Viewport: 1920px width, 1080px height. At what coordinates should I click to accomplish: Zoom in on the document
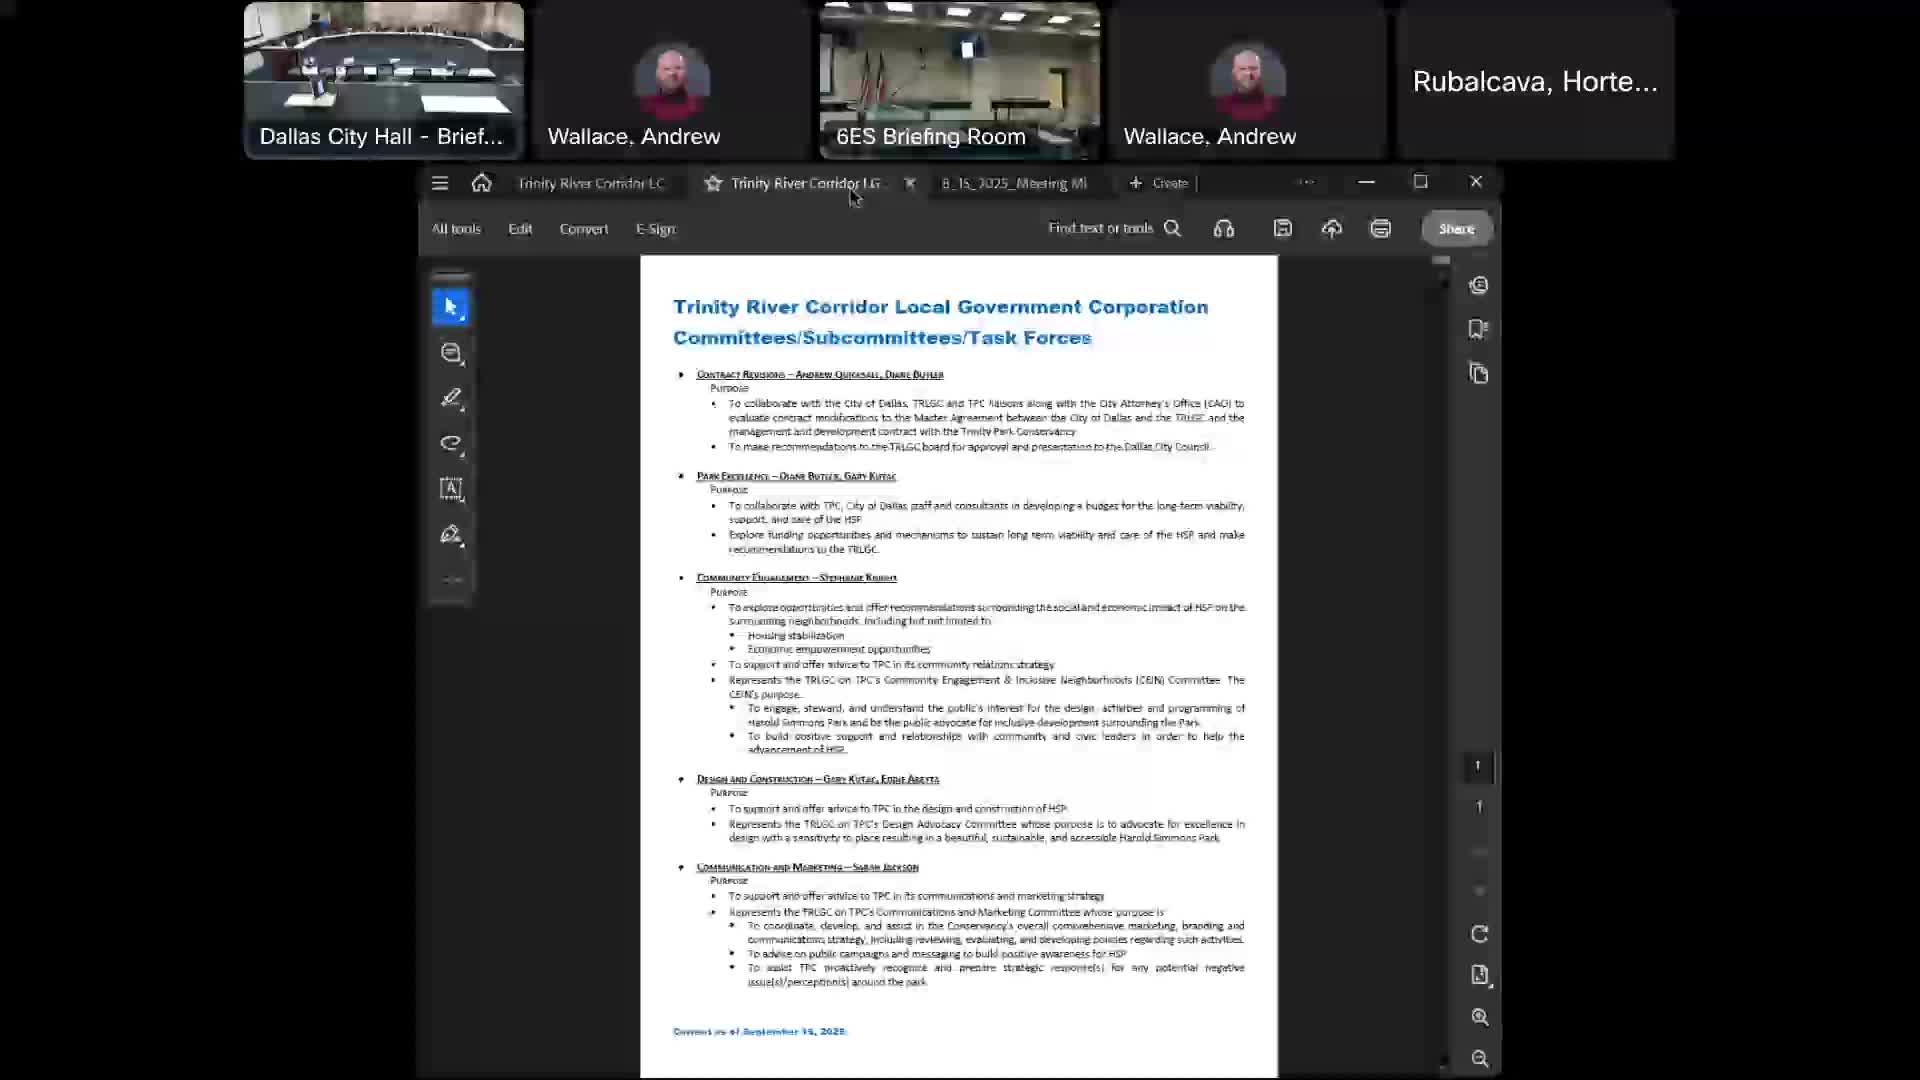1479,1017
